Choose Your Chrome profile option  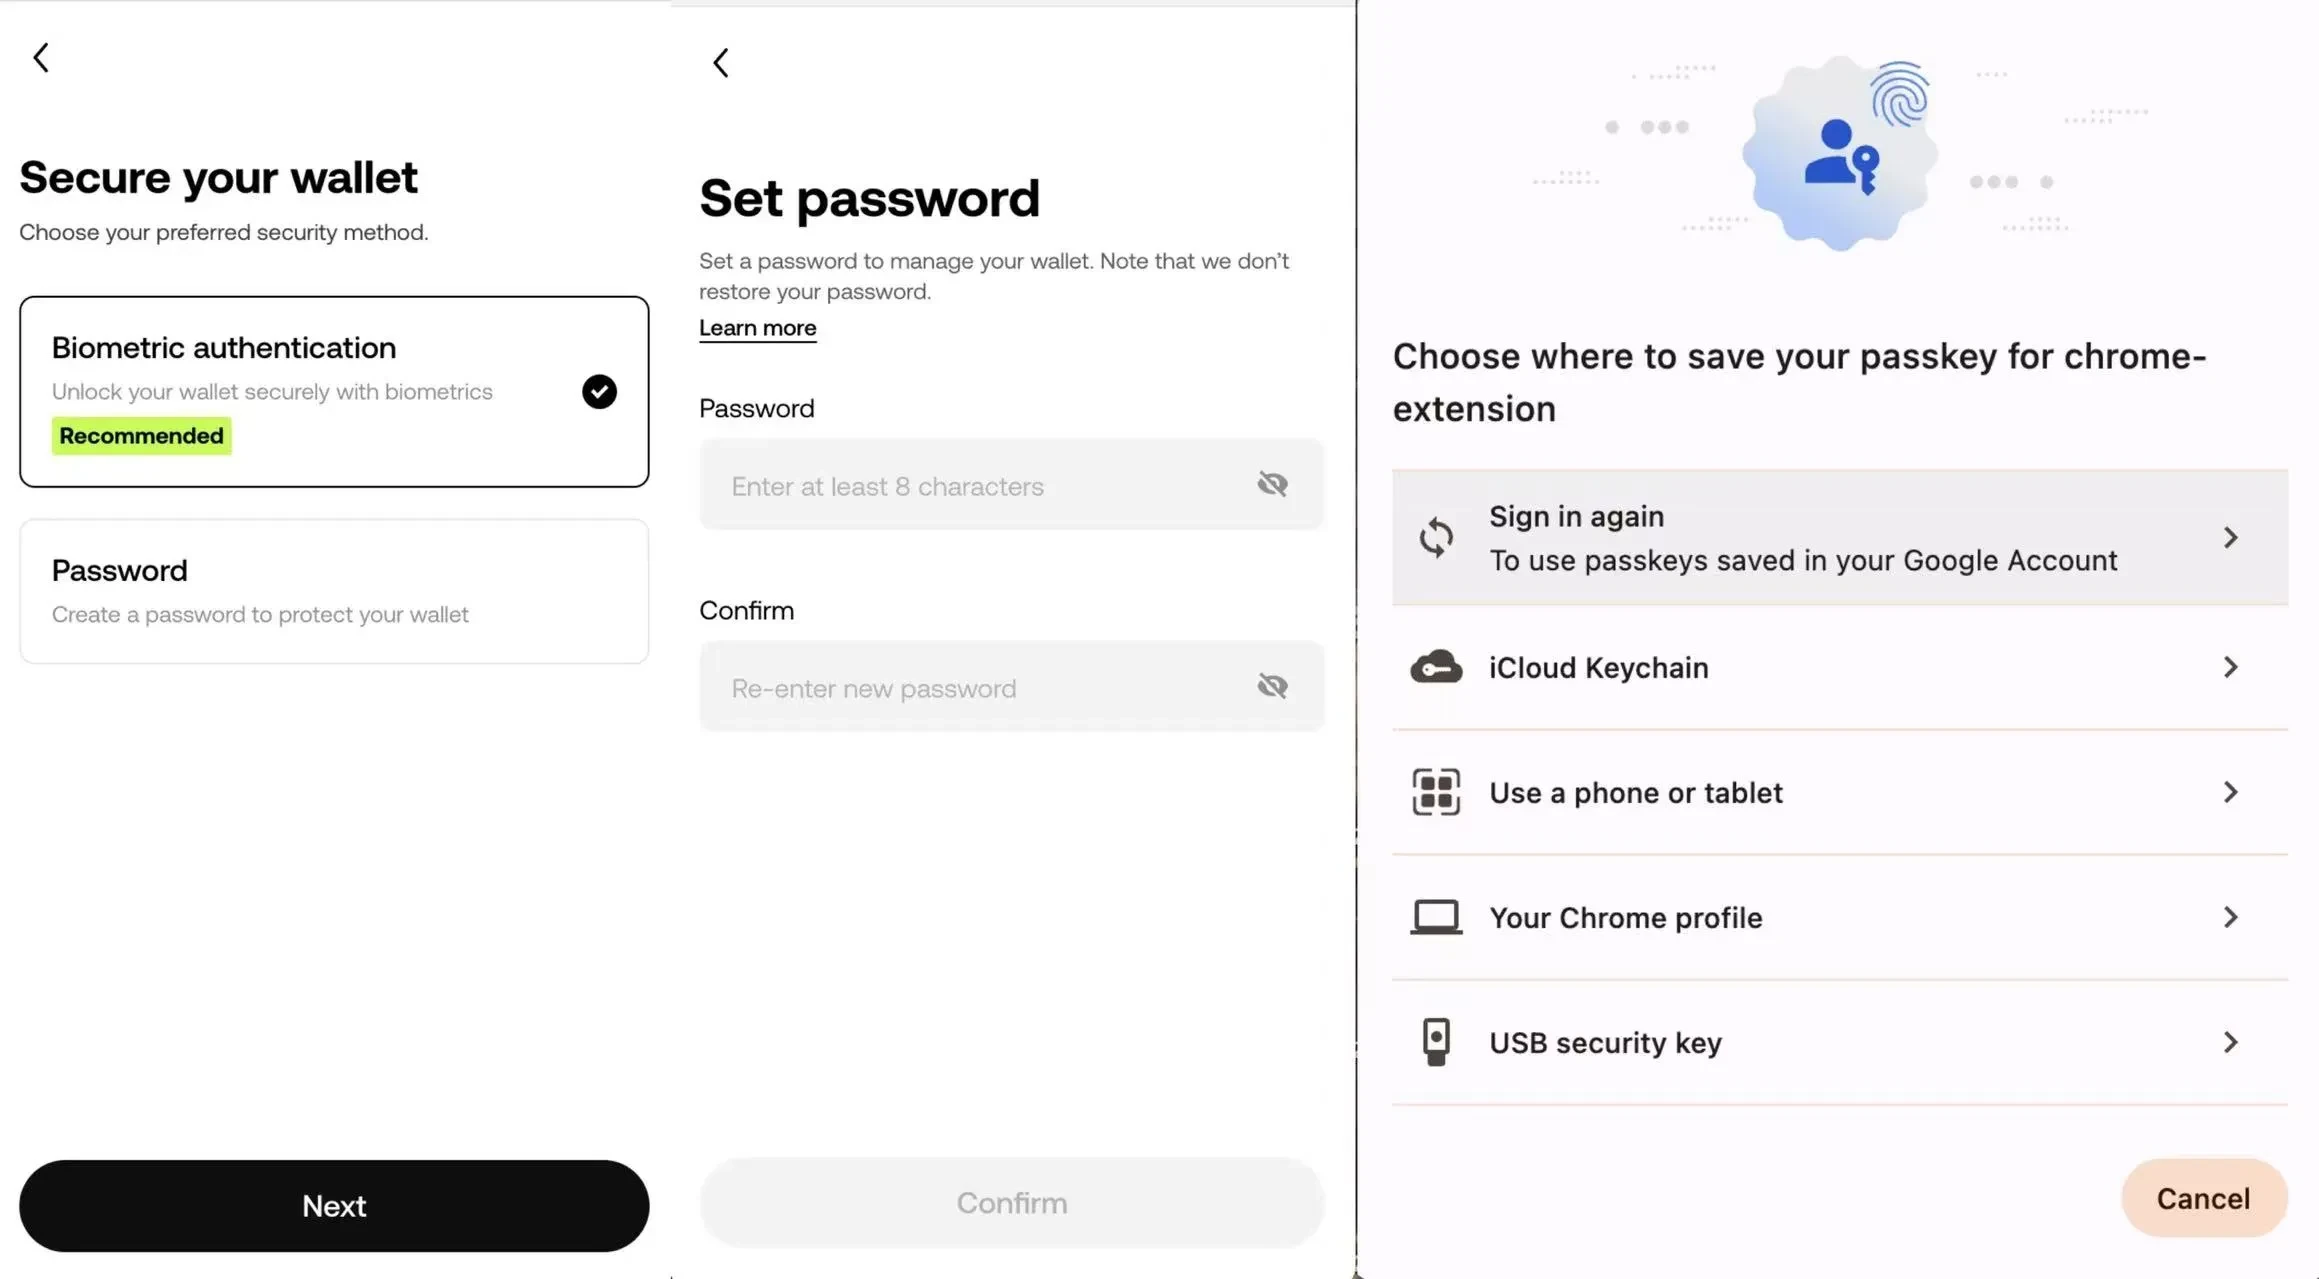click(x=1840, y=917)
